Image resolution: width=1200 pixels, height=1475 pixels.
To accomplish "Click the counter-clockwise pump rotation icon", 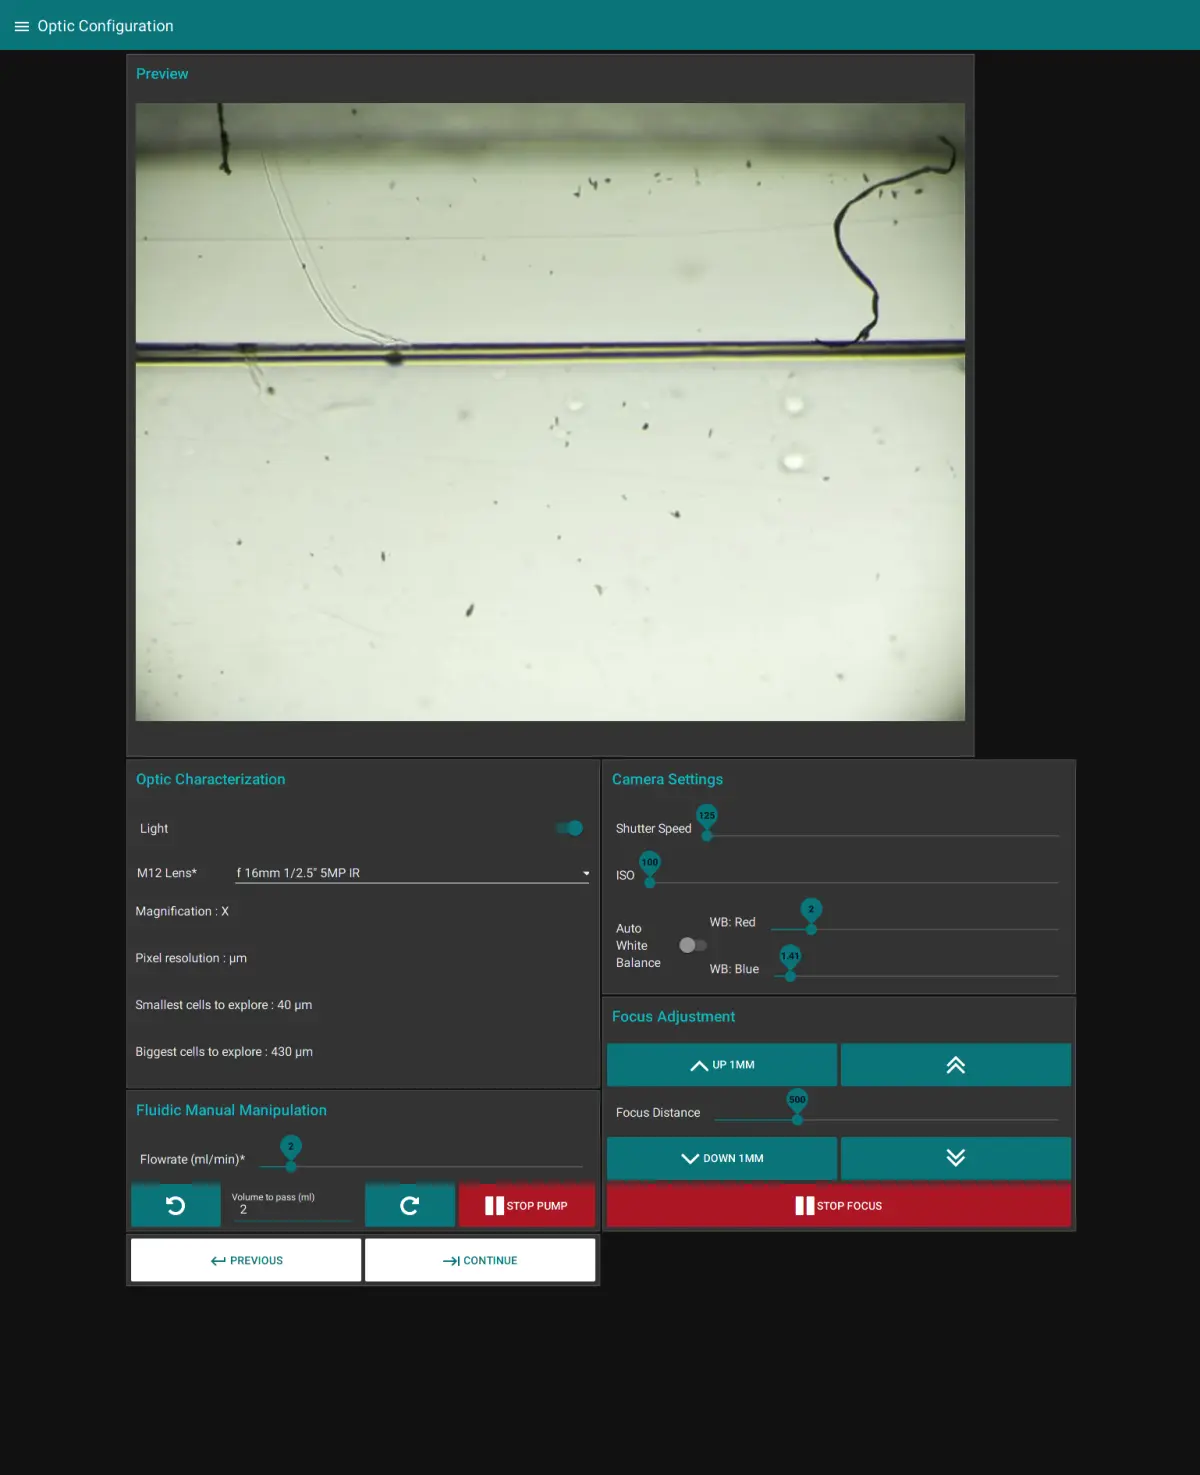I will tap(176, 1205).
